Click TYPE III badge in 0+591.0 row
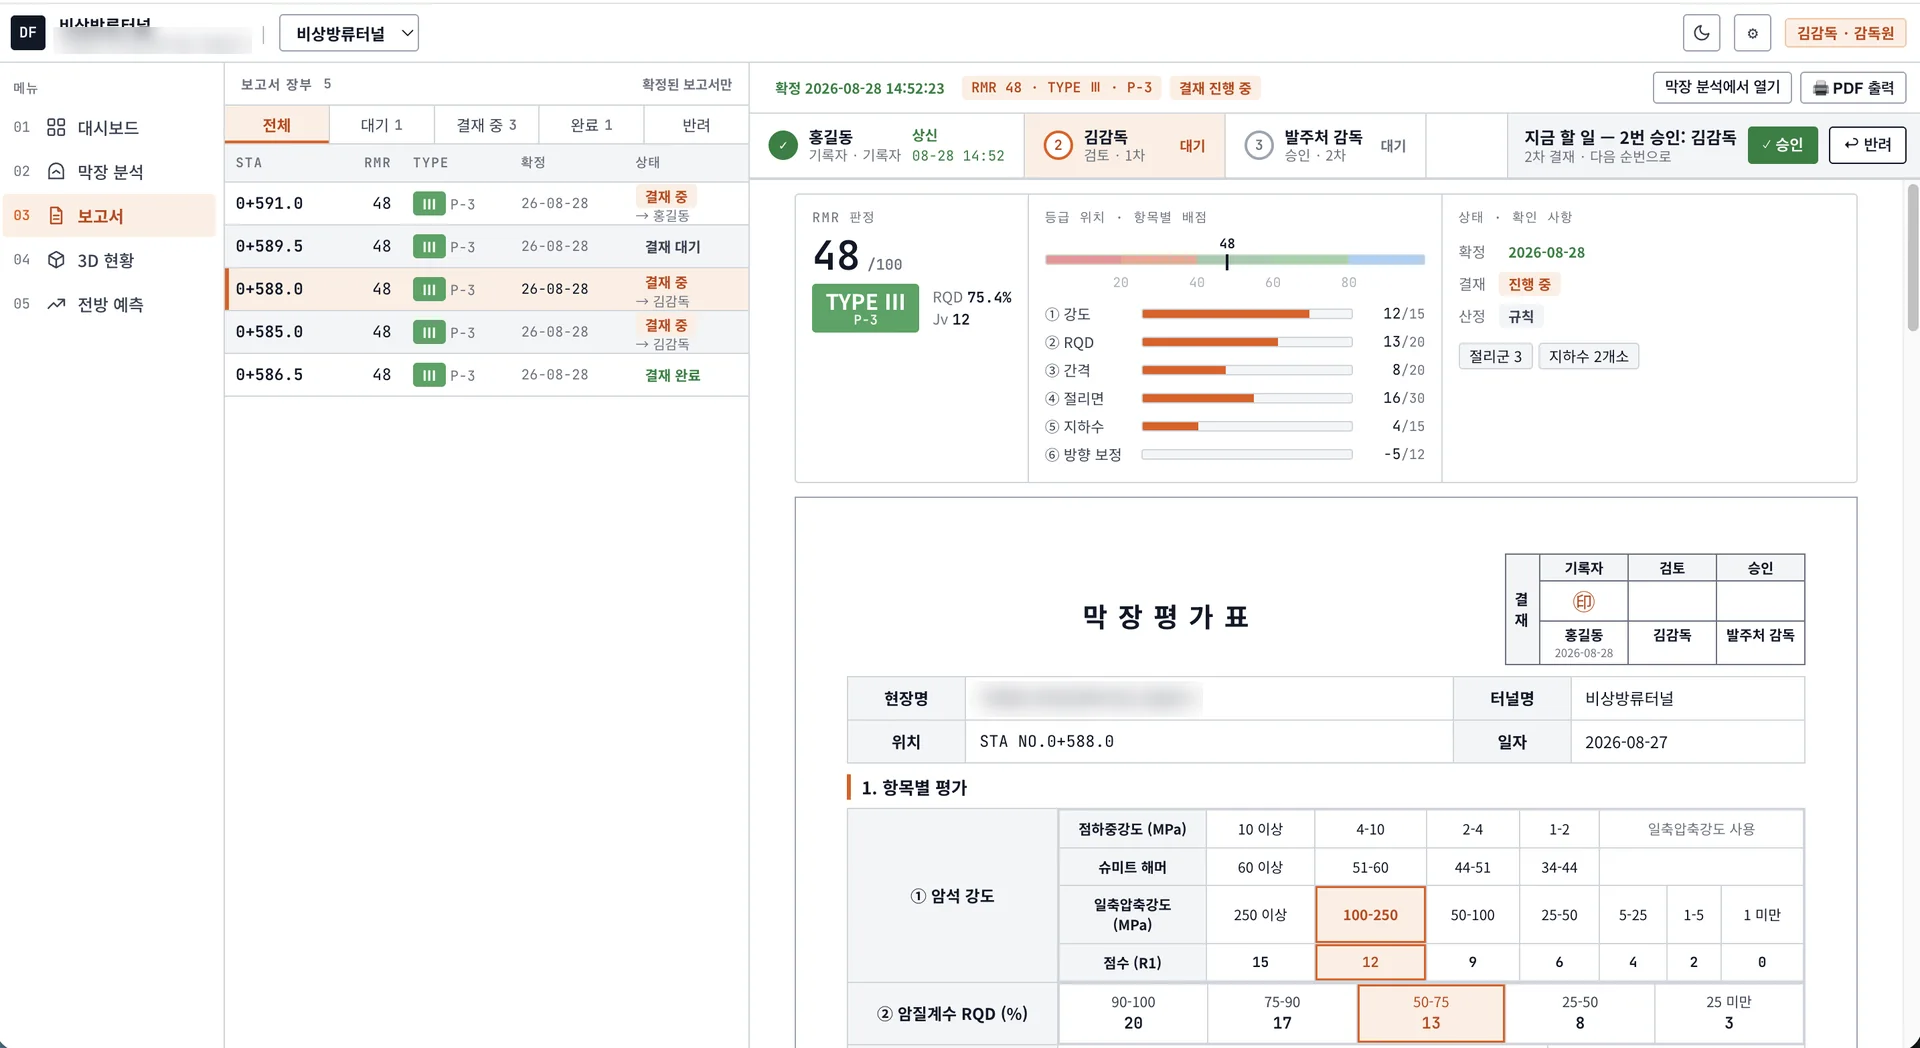This screenshot has width=1920, height=1048. (429, 204)
